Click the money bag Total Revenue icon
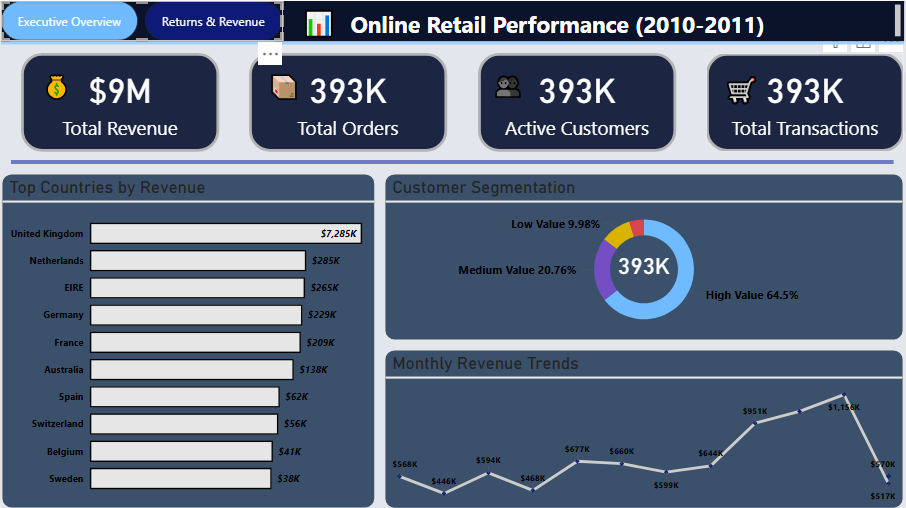906x508 pixels. [x=57, y=88]
